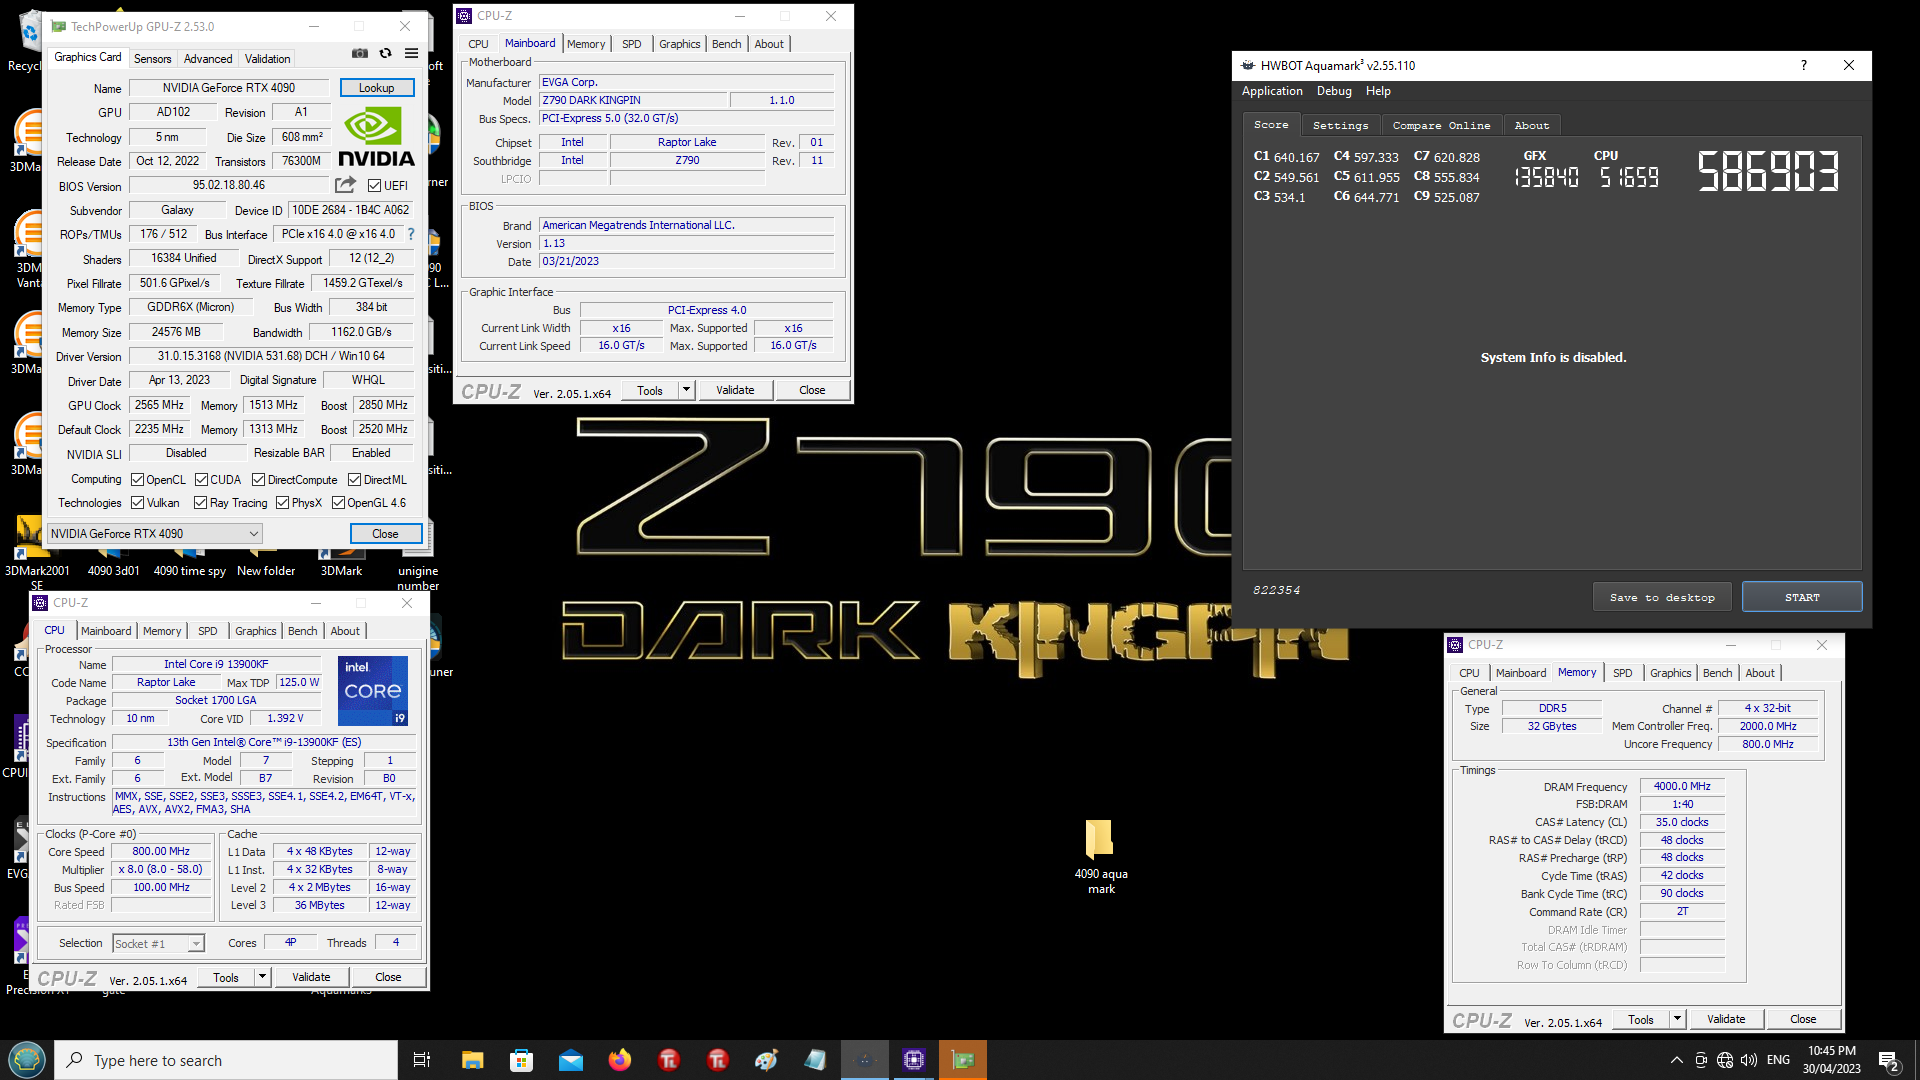This screenshot has height=1080, width=1920.
Task: Open the Application menu in Aquamark
Action: [1272, 91]
